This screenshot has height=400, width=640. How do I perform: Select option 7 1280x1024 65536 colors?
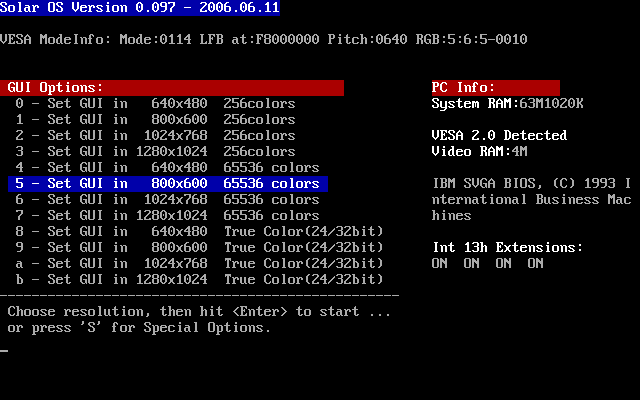tap(167, 216)
